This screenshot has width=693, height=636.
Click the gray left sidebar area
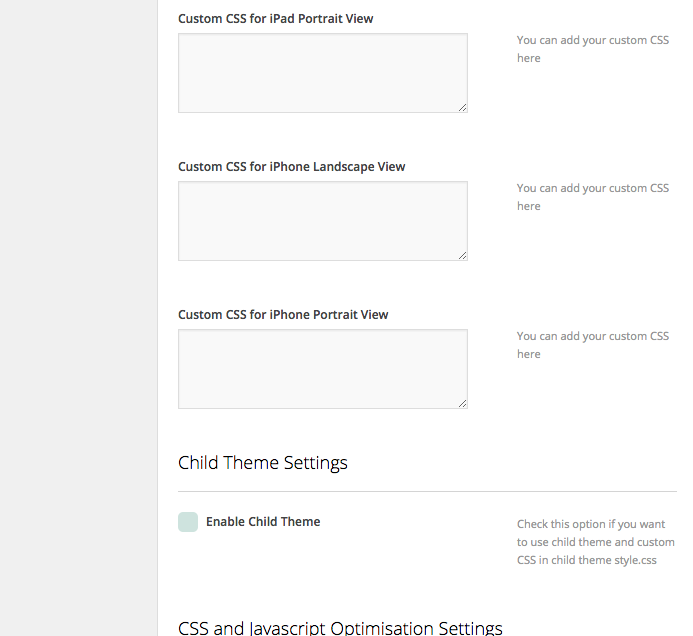click(78, 318)
